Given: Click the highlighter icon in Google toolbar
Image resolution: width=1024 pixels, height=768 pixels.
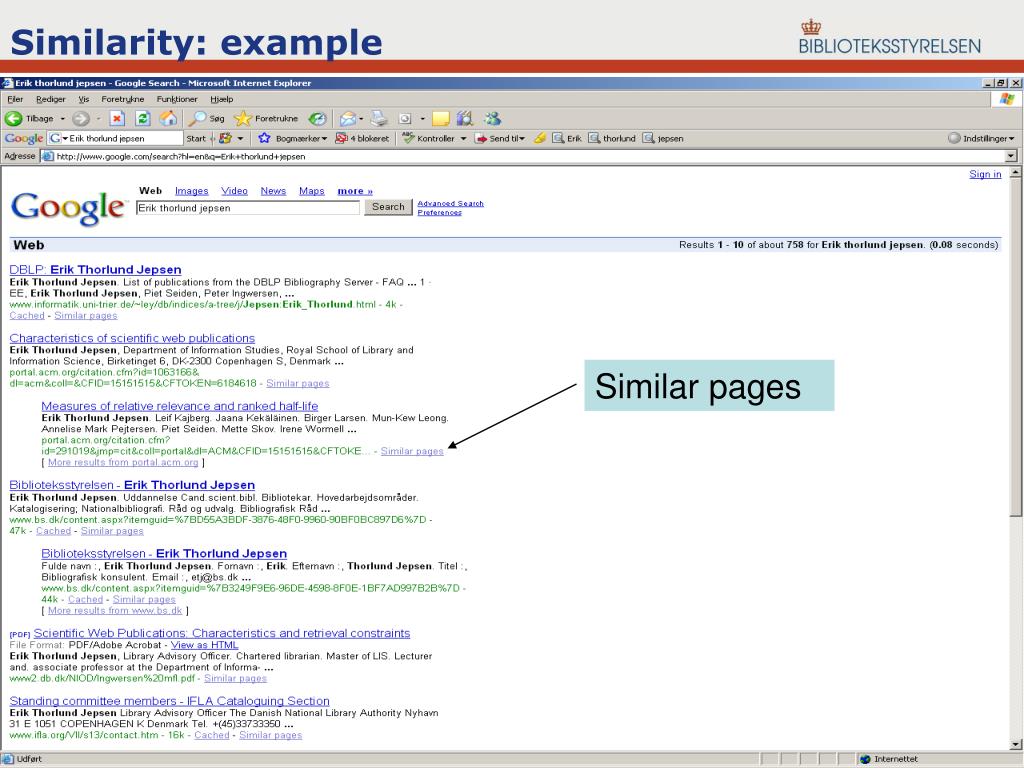Looking at the screenshot, I should click(539, 138).
